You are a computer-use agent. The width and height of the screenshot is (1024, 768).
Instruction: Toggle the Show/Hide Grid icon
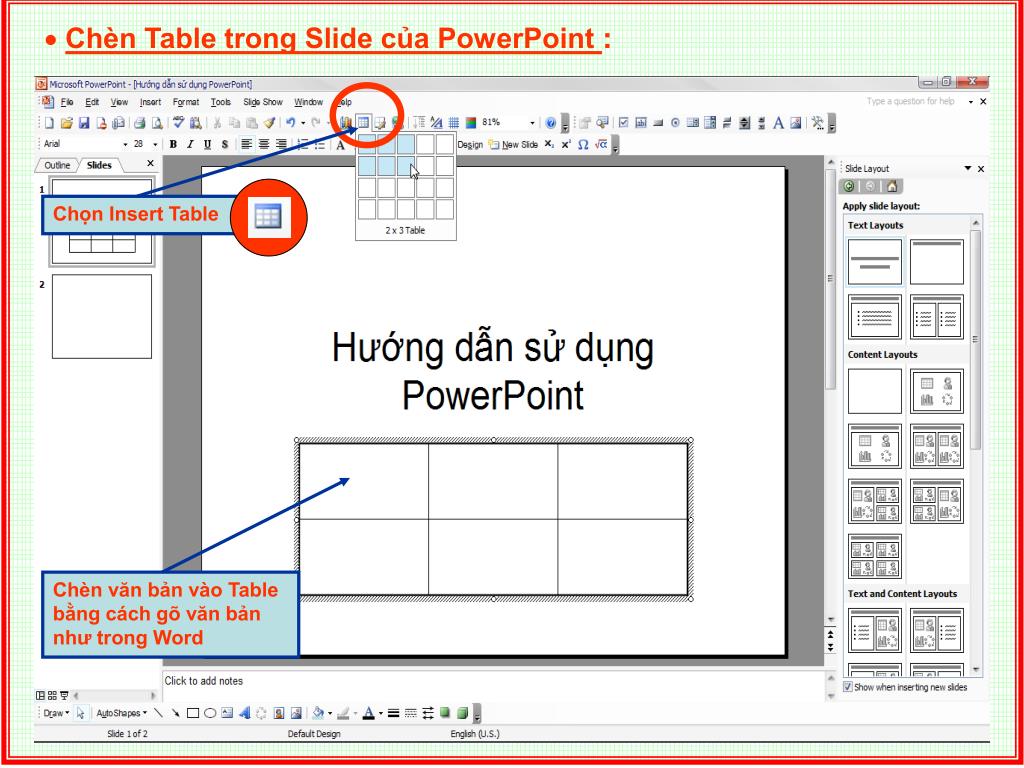454,123
